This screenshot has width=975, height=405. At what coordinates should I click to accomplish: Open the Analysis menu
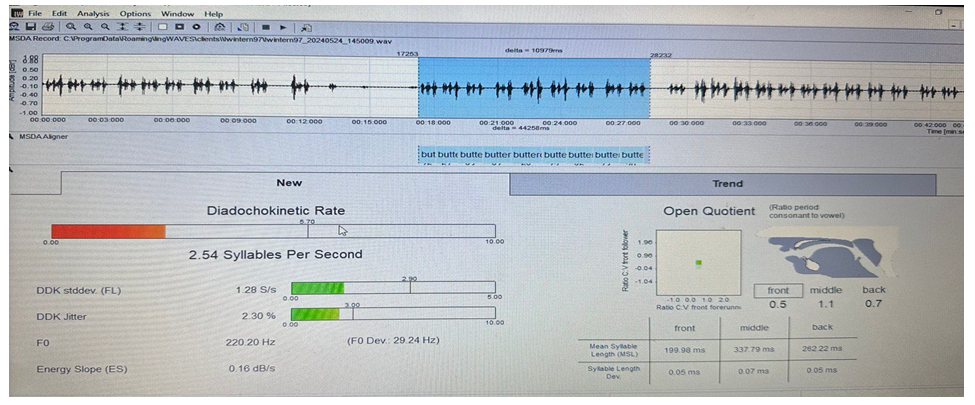(93, 13)
